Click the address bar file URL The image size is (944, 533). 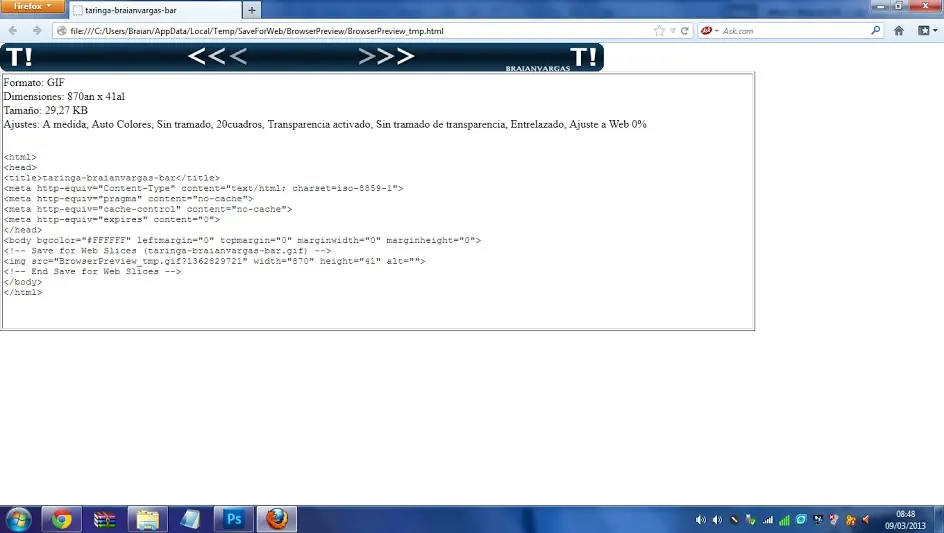pyautogui.click(x=256, y=31)
